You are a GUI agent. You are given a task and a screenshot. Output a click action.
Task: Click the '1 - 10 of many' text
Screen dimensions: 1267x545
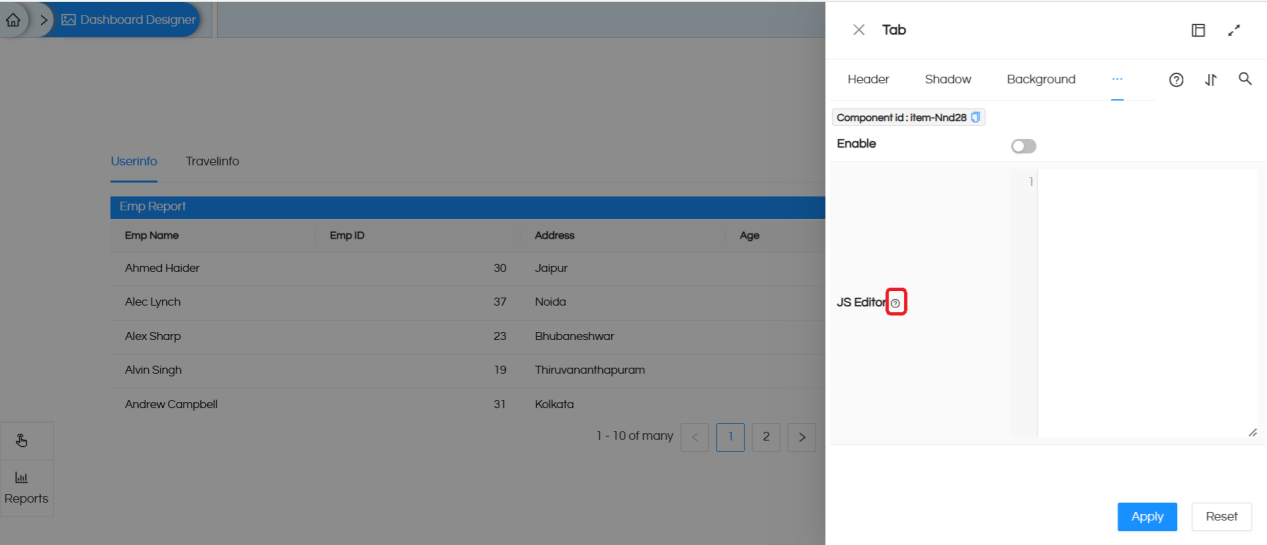(635, 436)
